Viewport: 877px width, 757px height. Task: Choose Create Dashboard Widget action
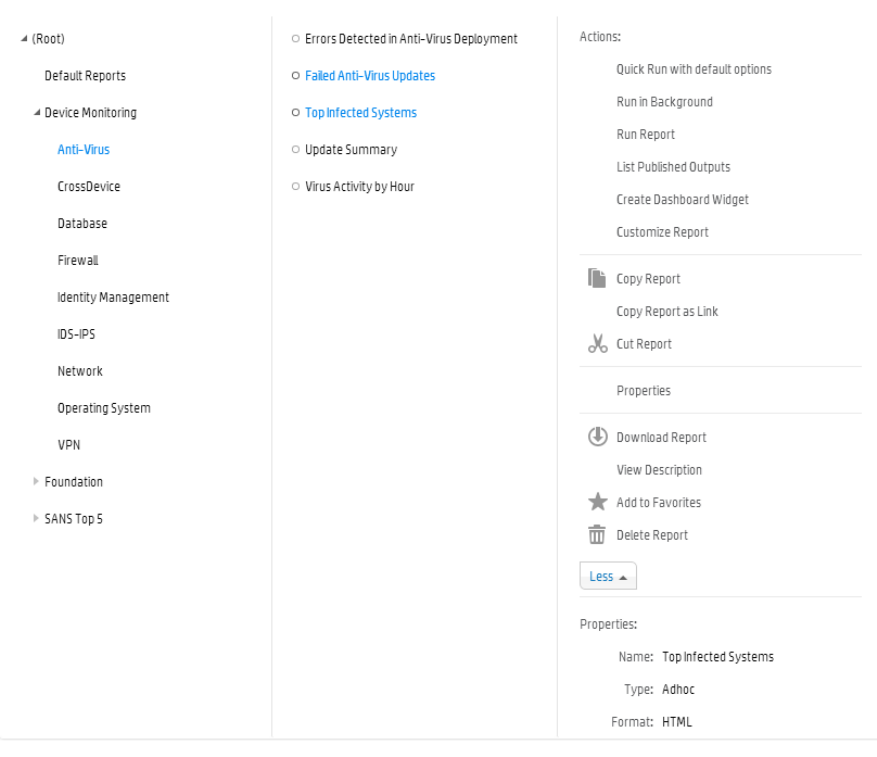[x=682, y=200]
